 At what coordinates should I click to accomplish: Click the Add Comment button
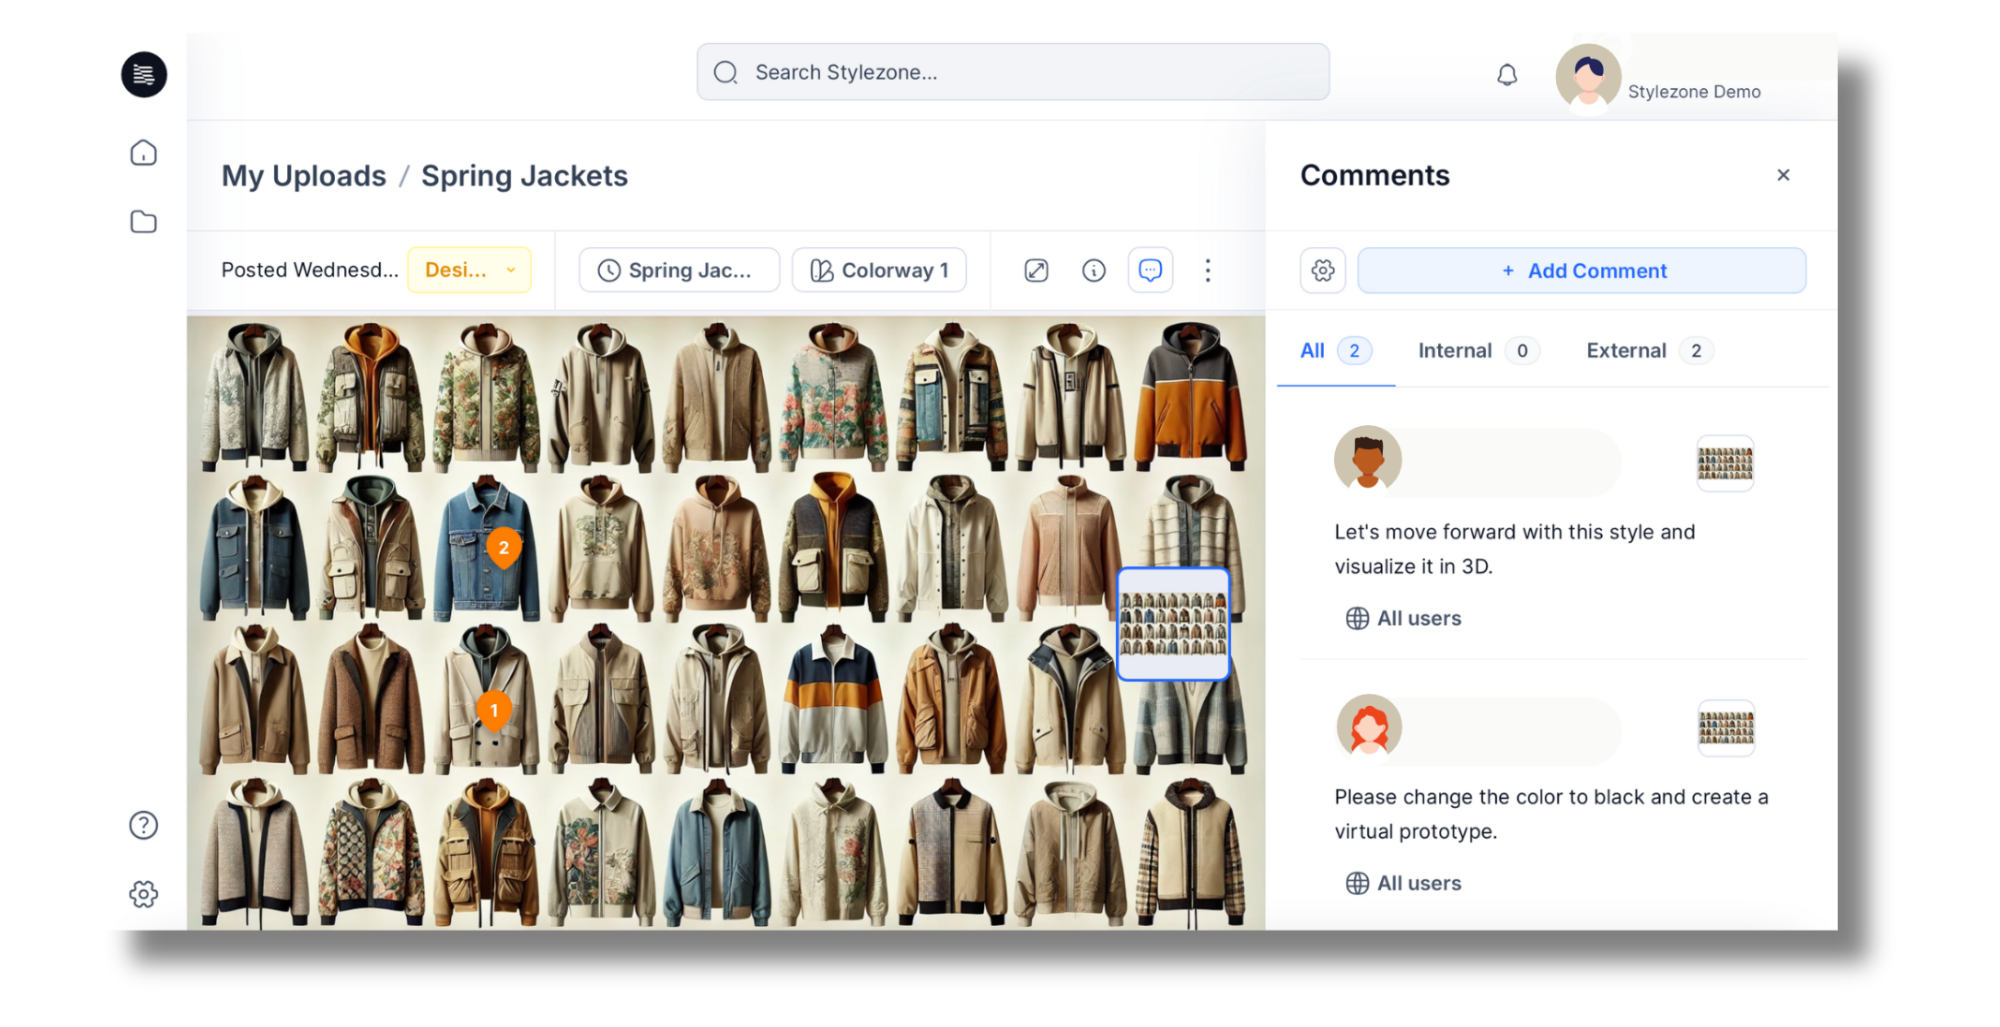[x=1581, y=271]
